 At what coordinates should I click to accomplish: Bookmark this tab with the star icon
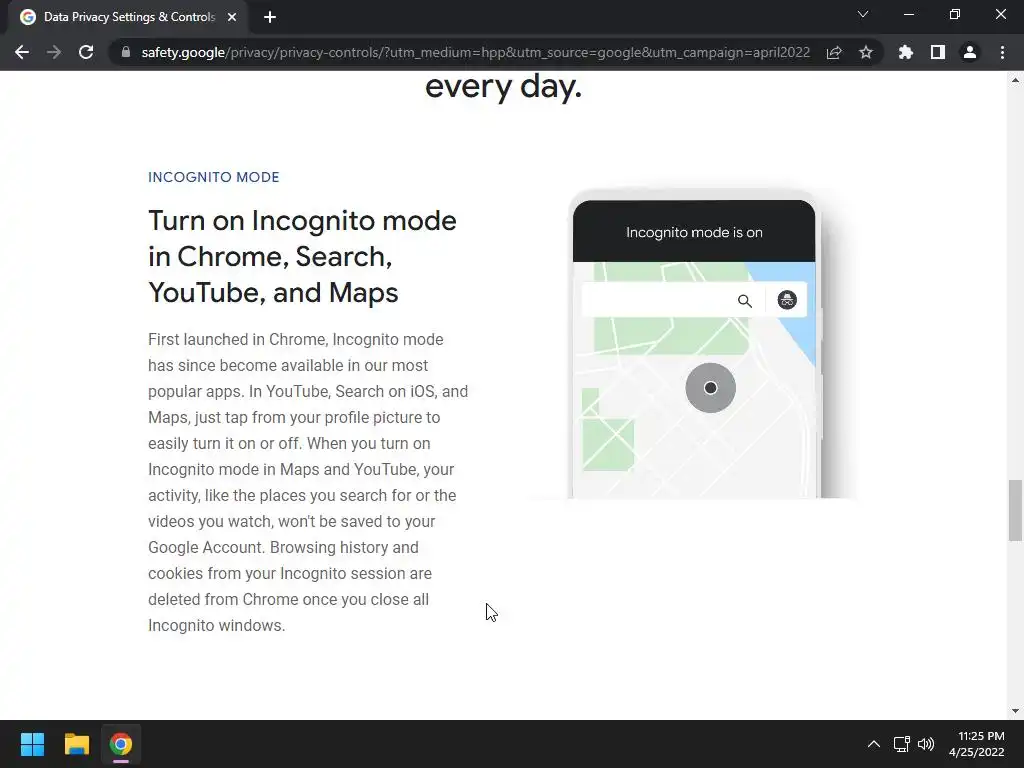pyautogui.click(x=866, y=52)
